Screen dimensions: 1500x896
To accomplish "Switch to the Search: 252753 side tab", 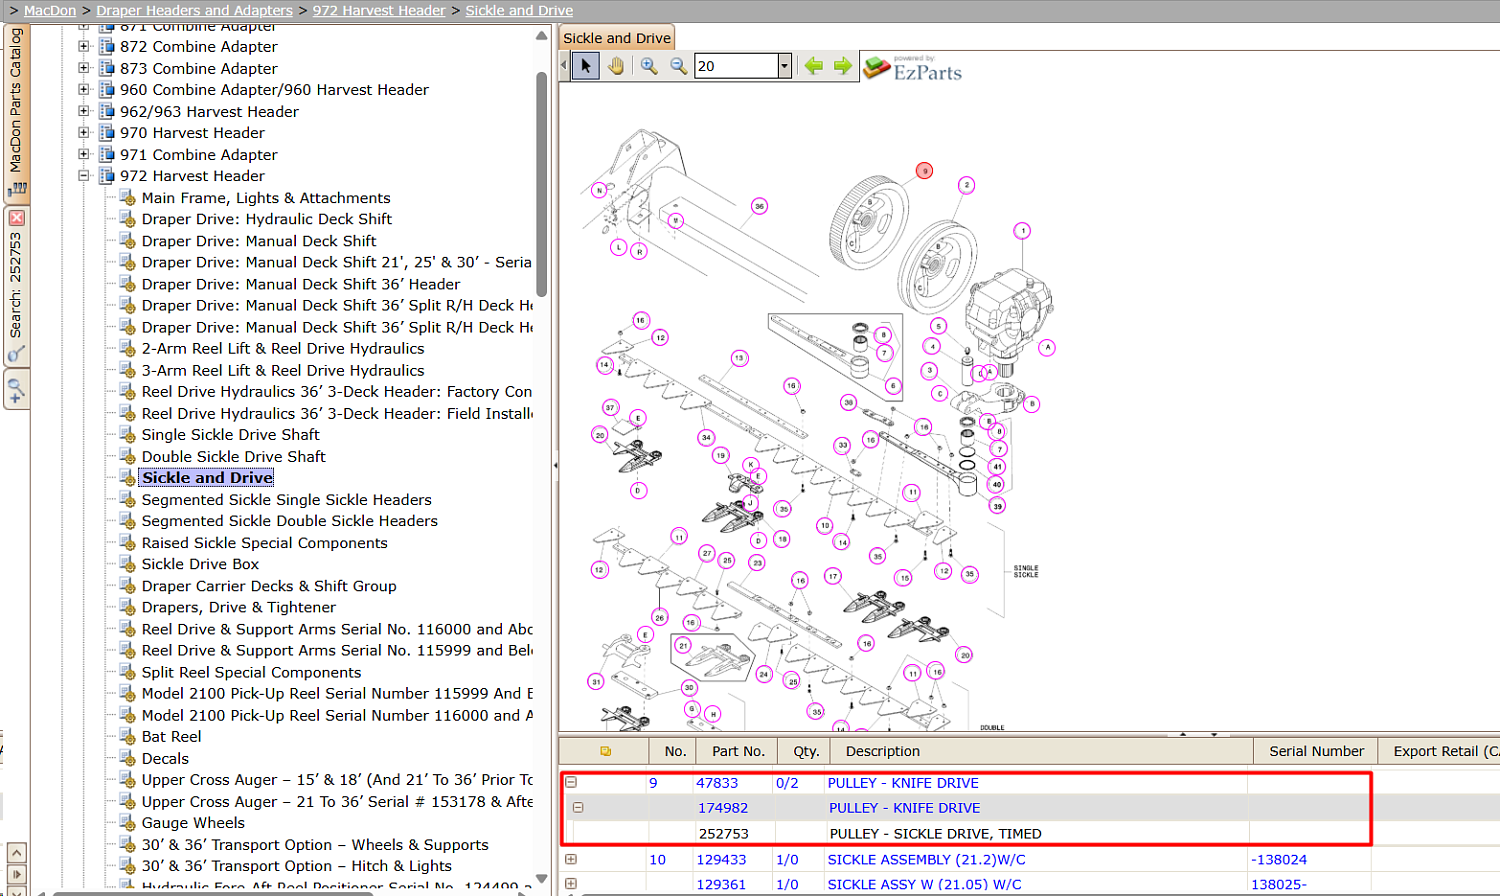I will [16, 285].
